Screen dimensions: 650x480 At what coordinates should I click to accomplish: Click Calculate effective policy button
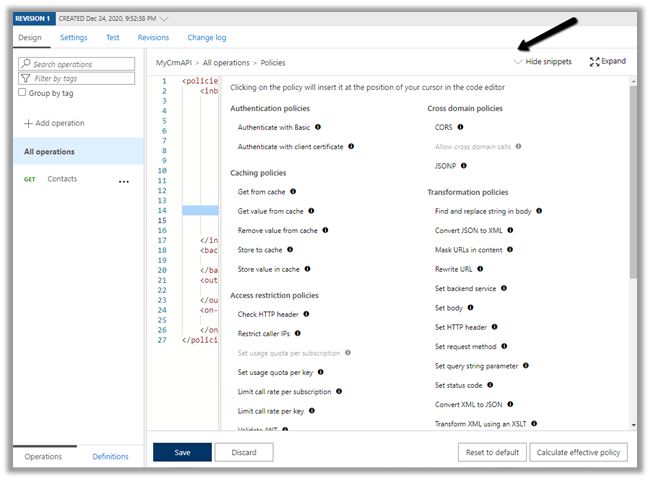[578, 452]
